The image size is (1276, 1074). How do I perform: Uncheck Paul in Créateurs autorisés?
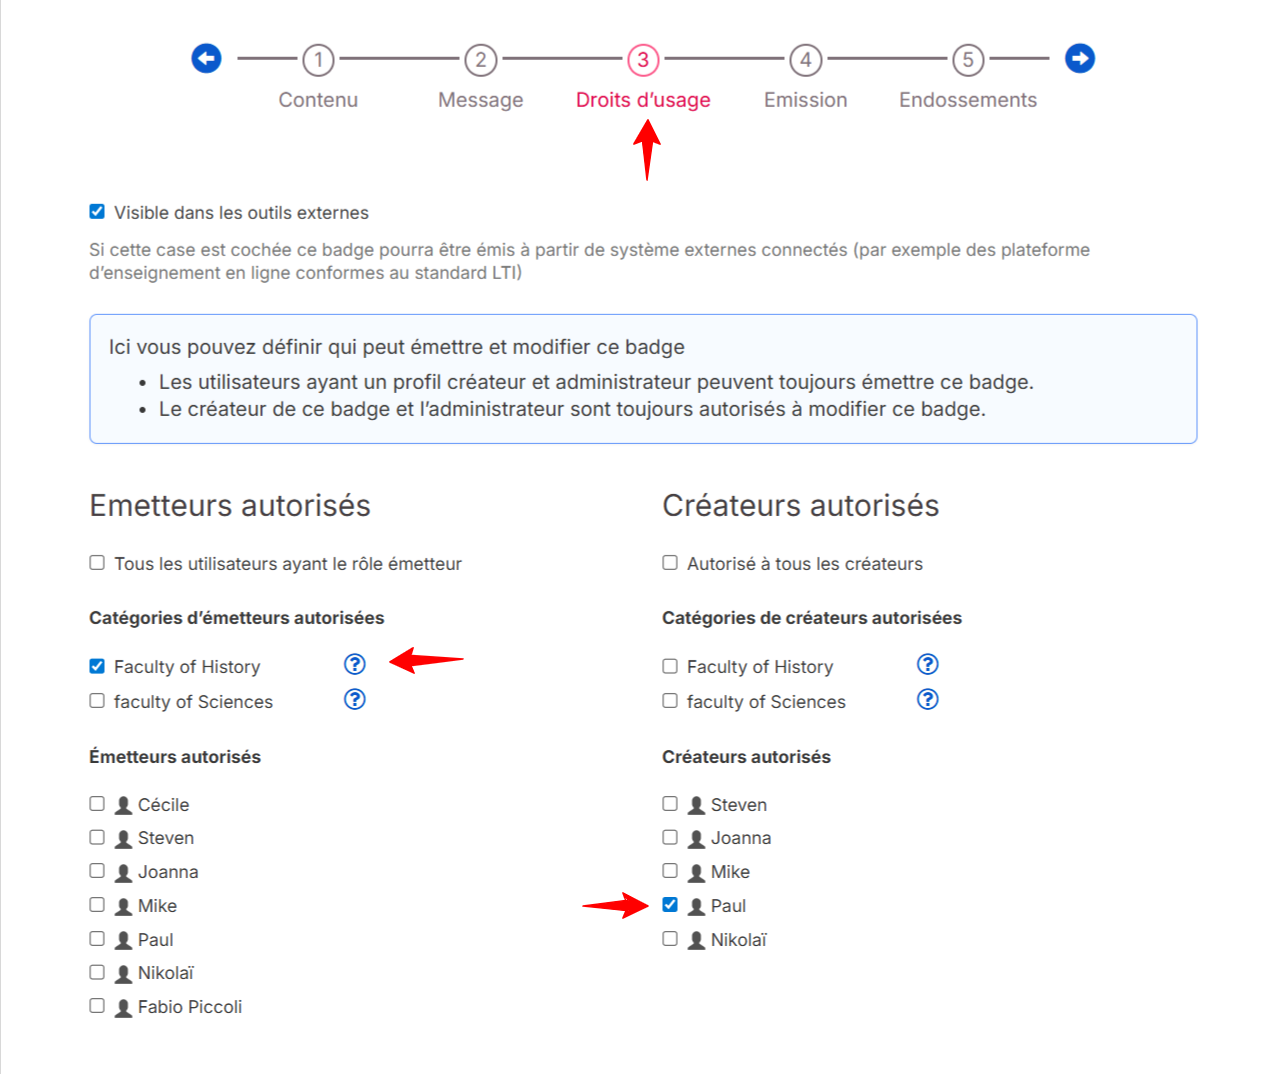pyautogui.click(x=670, y=905)
